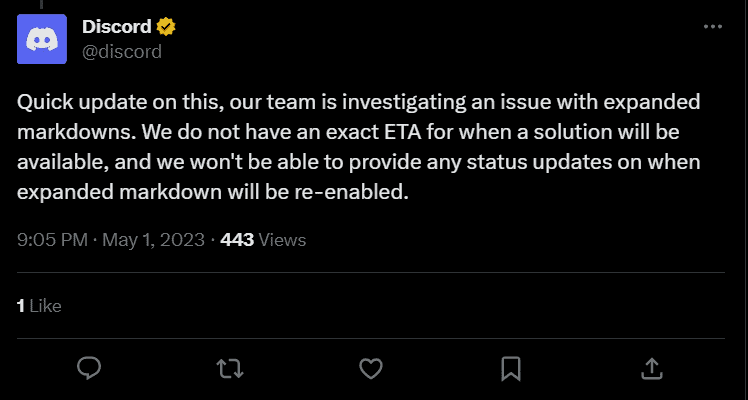
Task: Open the Discord display name link
Action: point(116,27)
